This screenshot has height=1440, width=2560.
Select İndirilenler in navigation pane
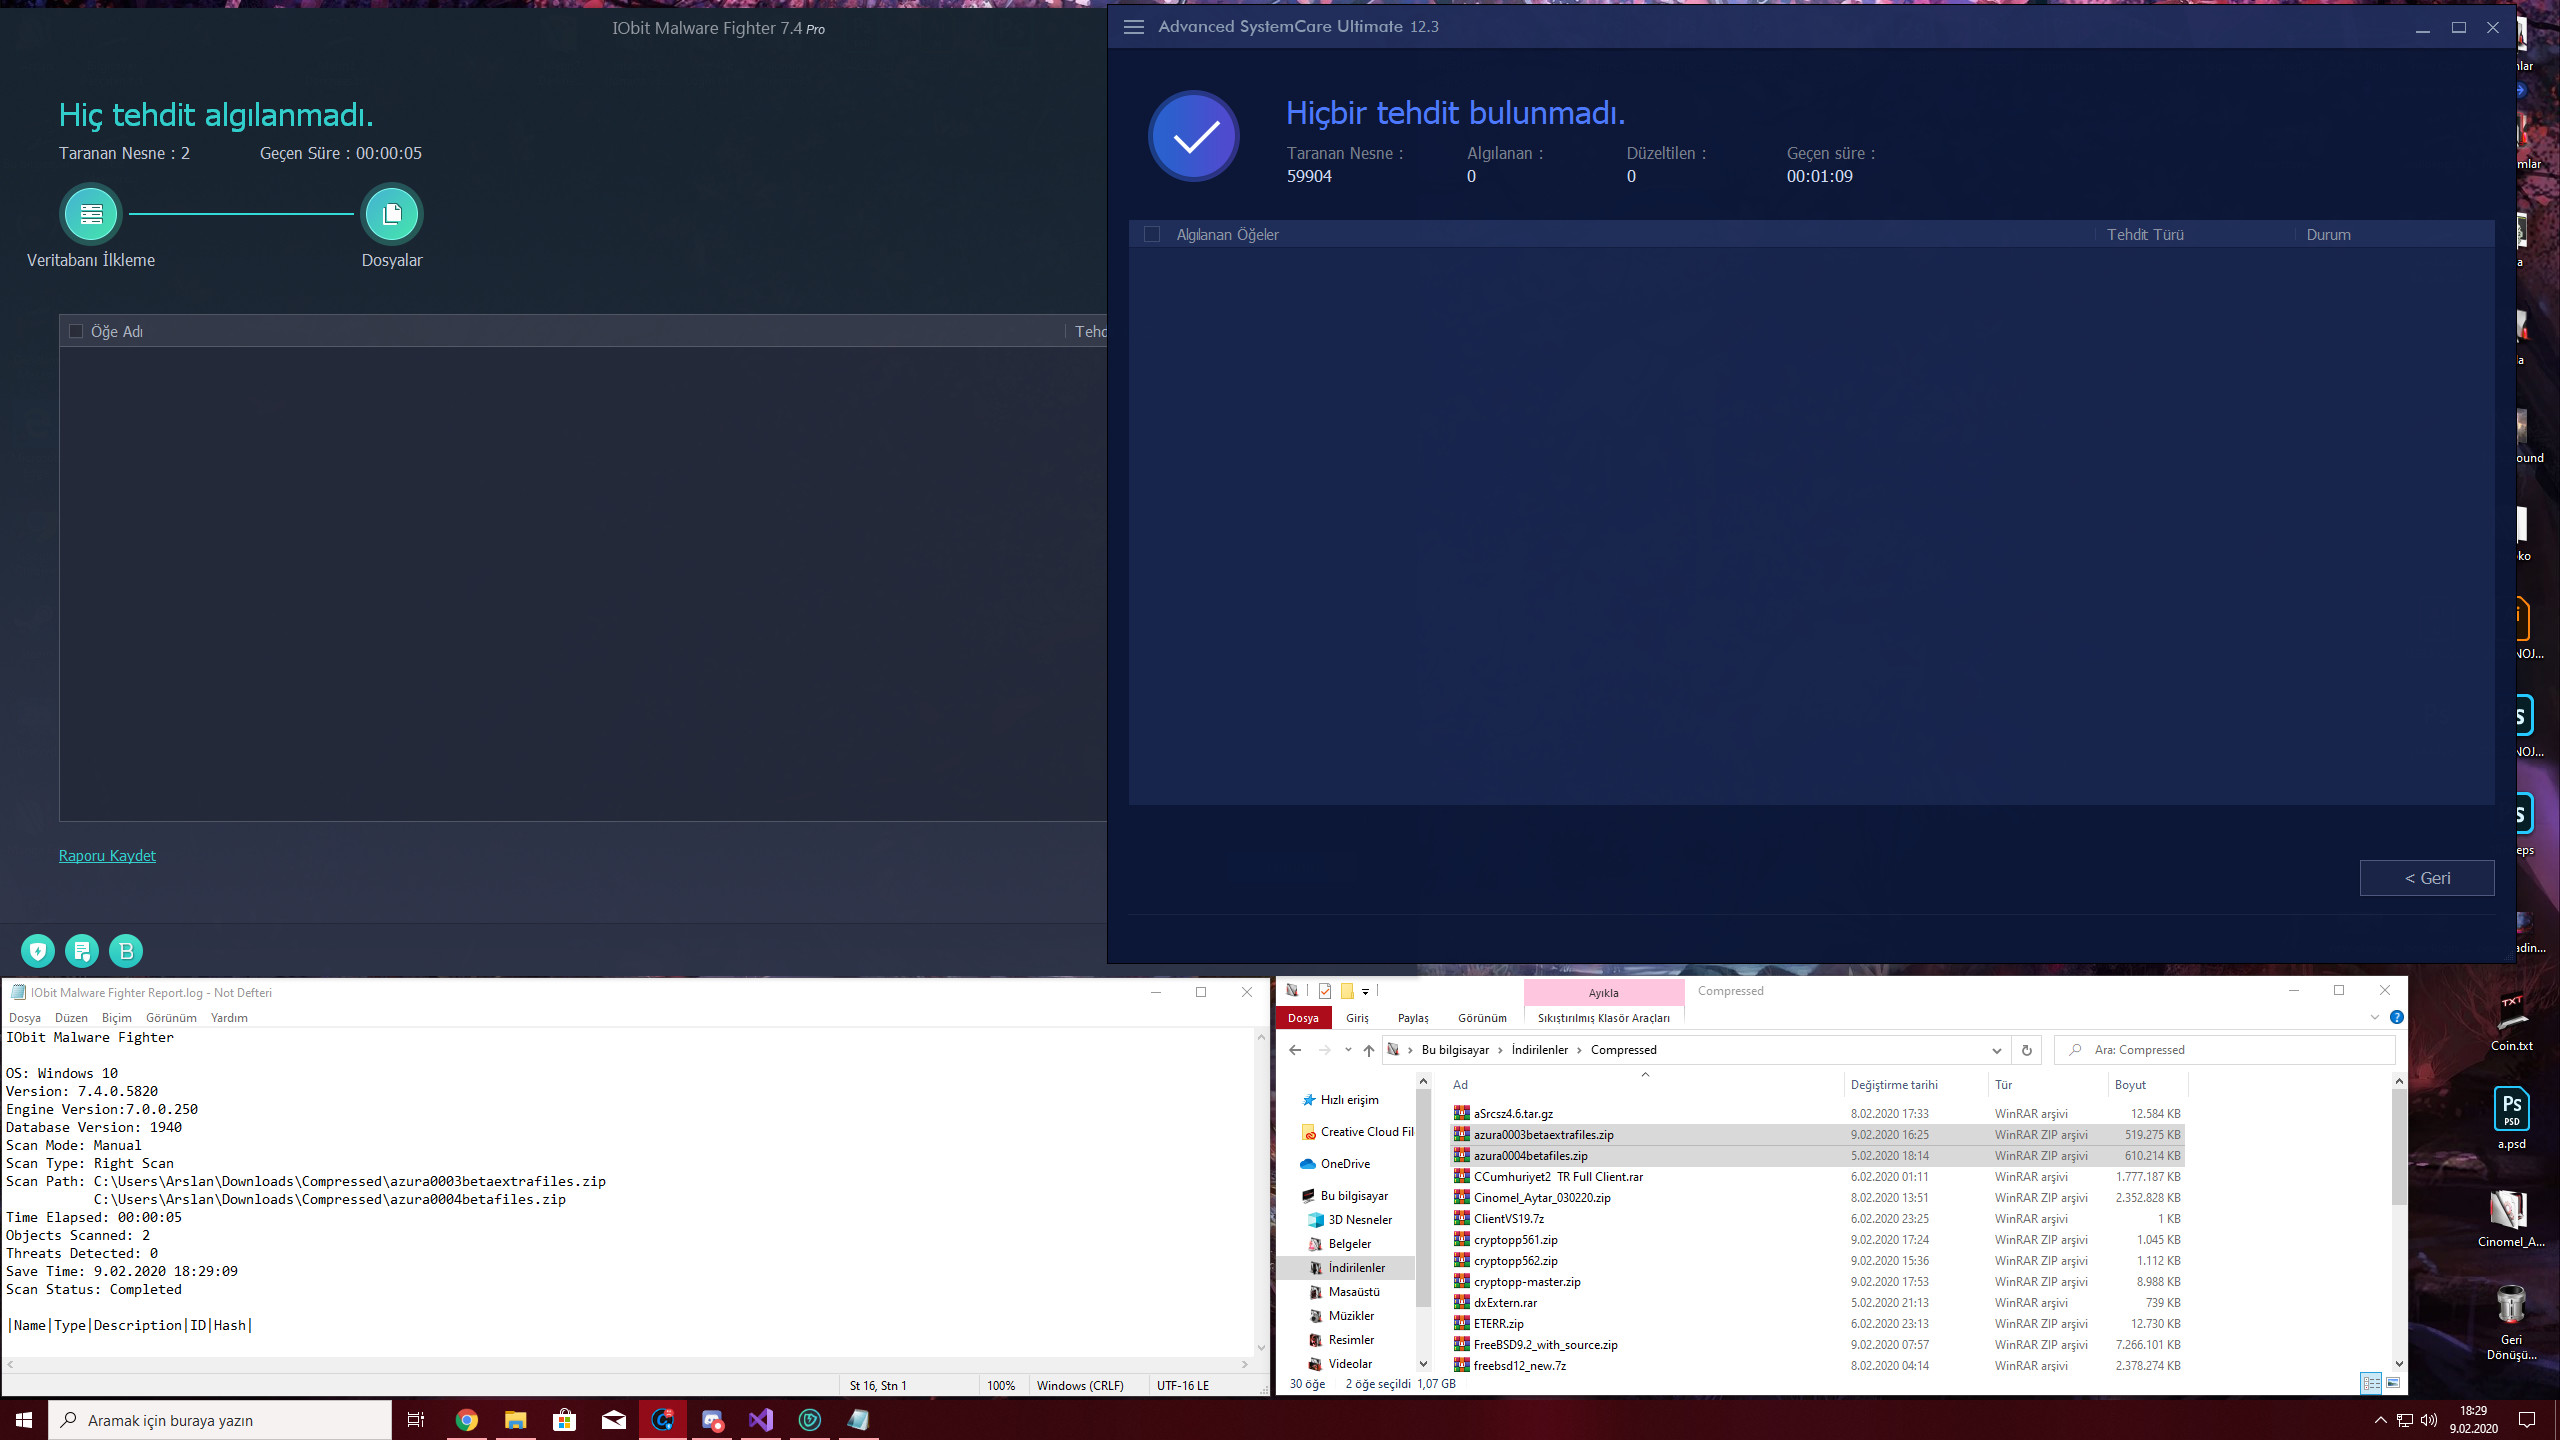pos(1356,1268)
